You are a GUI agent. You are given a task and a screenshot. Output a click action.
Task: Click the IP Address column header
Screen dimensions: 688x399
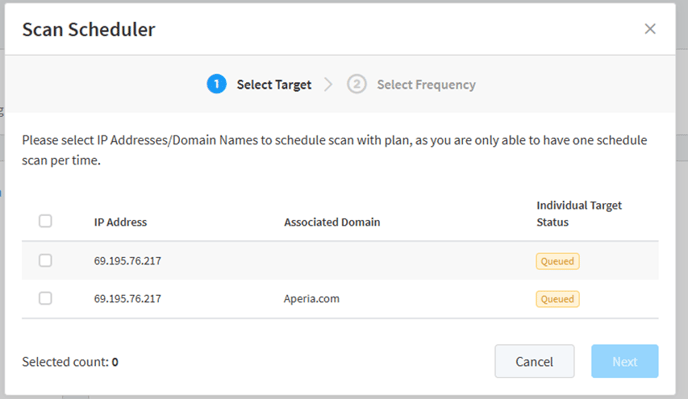click(x=120, y=222)
